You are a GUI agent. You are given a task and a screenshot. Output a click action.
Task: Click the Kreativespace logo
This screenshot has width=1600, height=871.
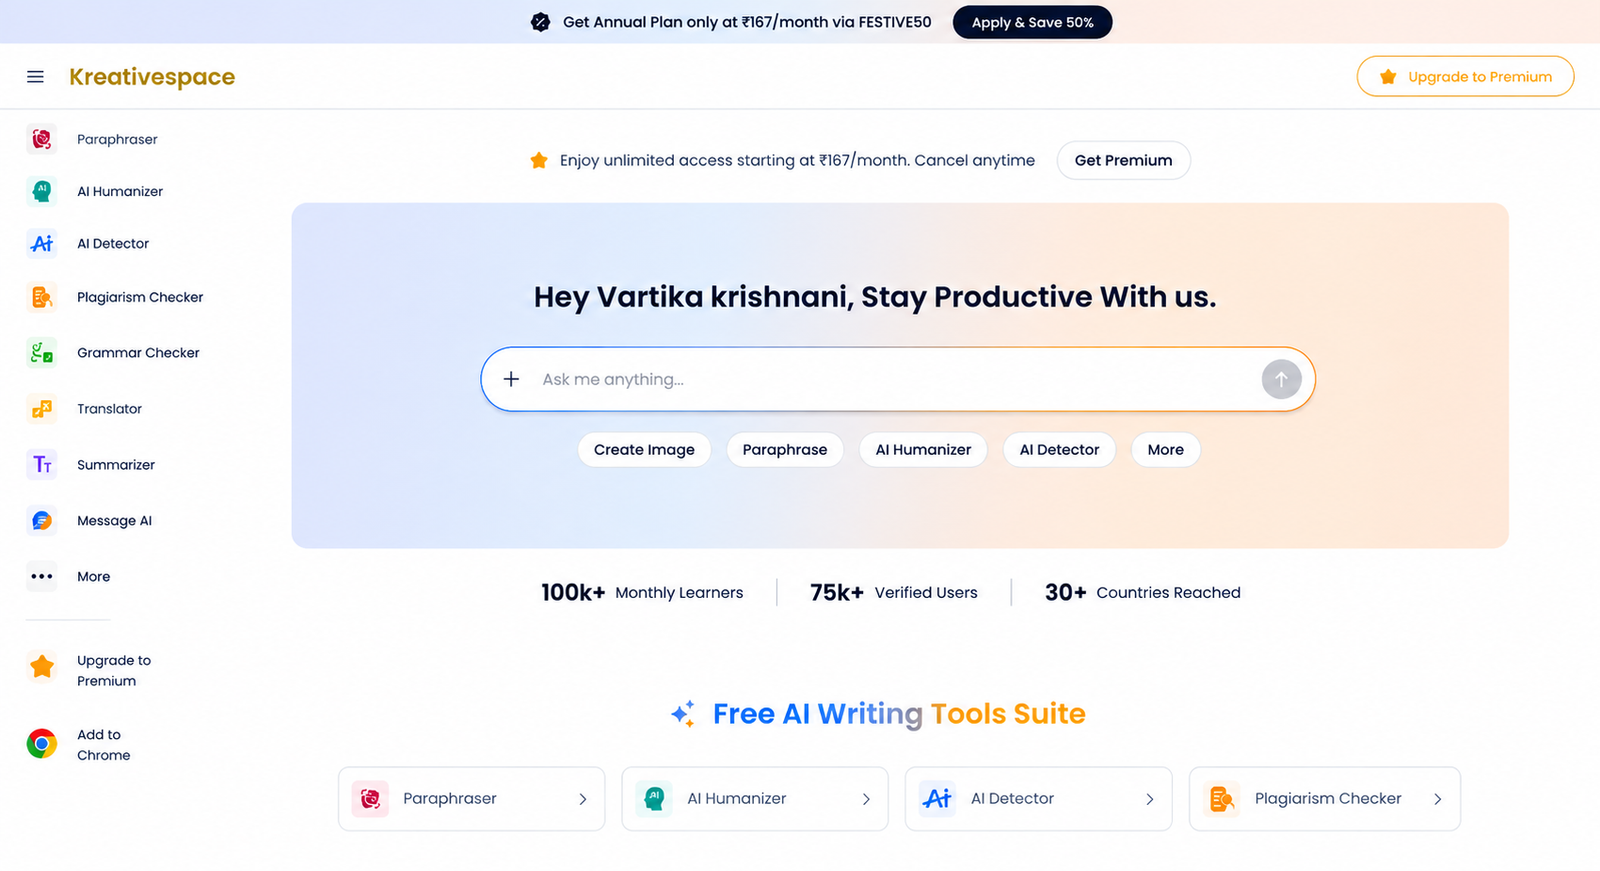[x=152, y=77]
